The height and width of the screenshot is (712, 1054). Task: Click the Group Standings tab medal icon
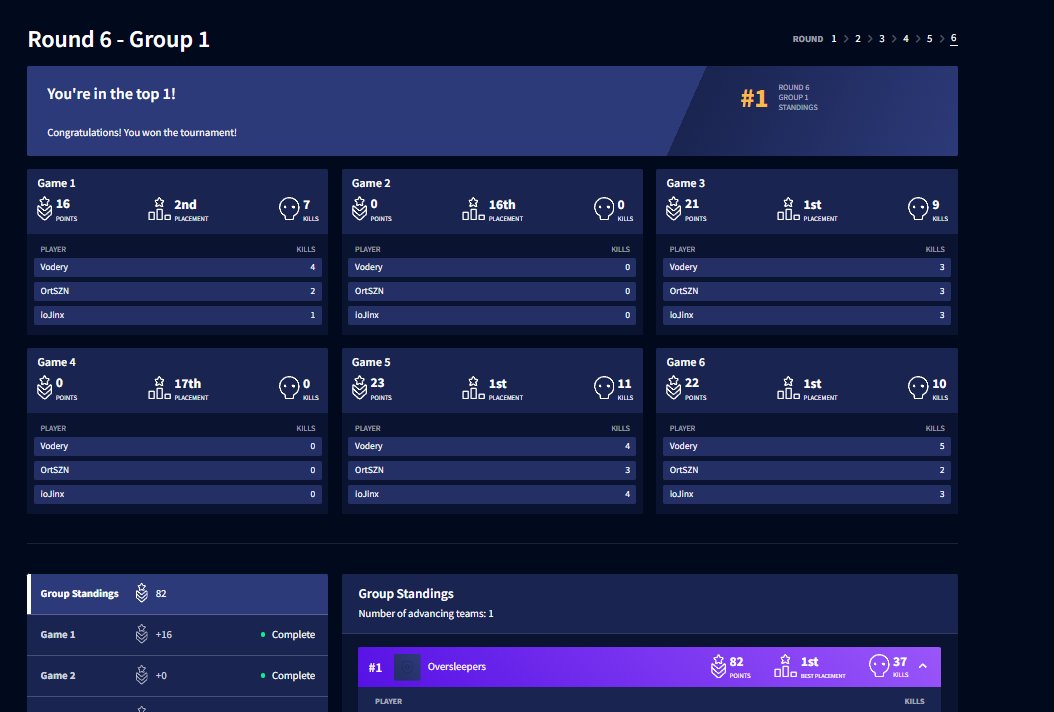point(142,593)
